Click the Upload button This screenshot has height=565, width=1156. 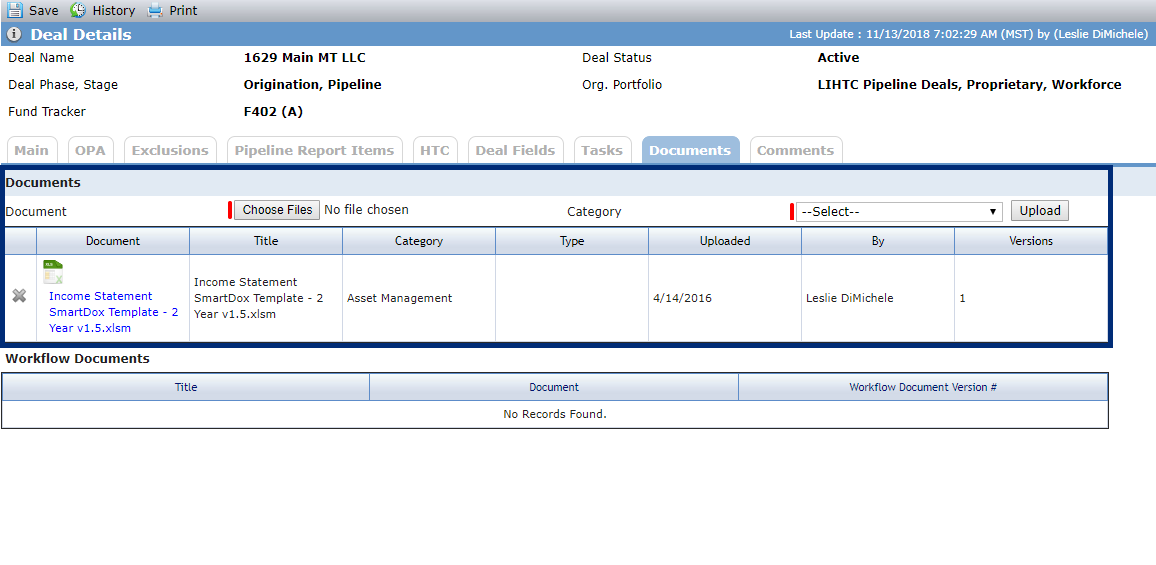(1040, 211)
